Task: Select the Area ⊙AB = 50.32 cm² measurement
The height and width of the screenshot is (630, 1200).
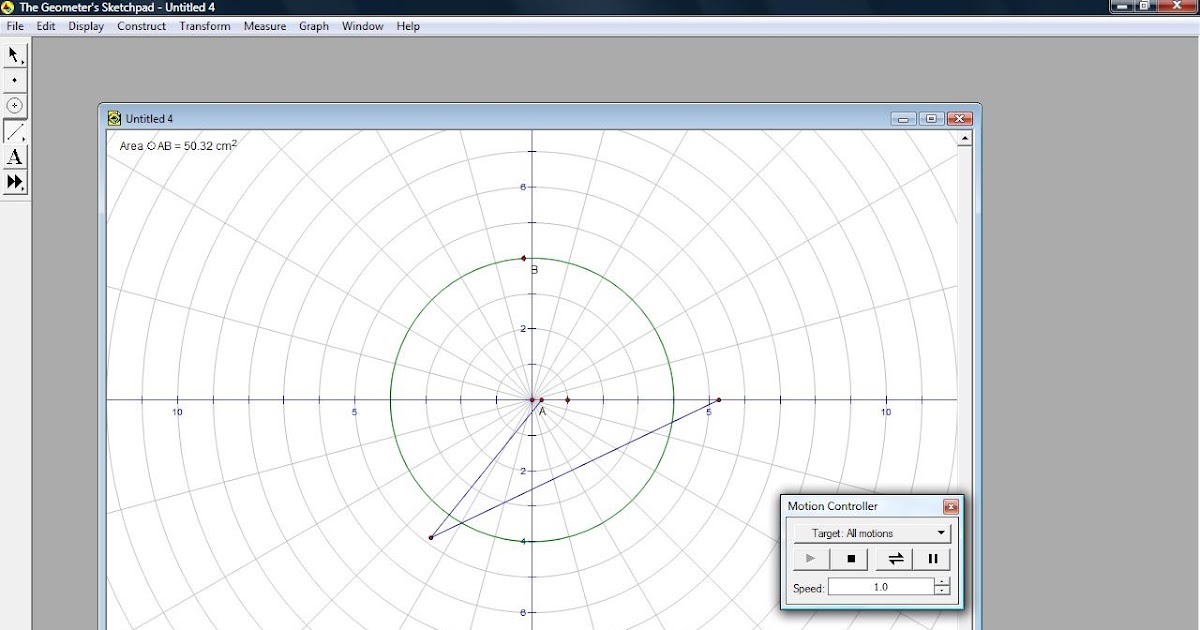Action: click(178, 145)
